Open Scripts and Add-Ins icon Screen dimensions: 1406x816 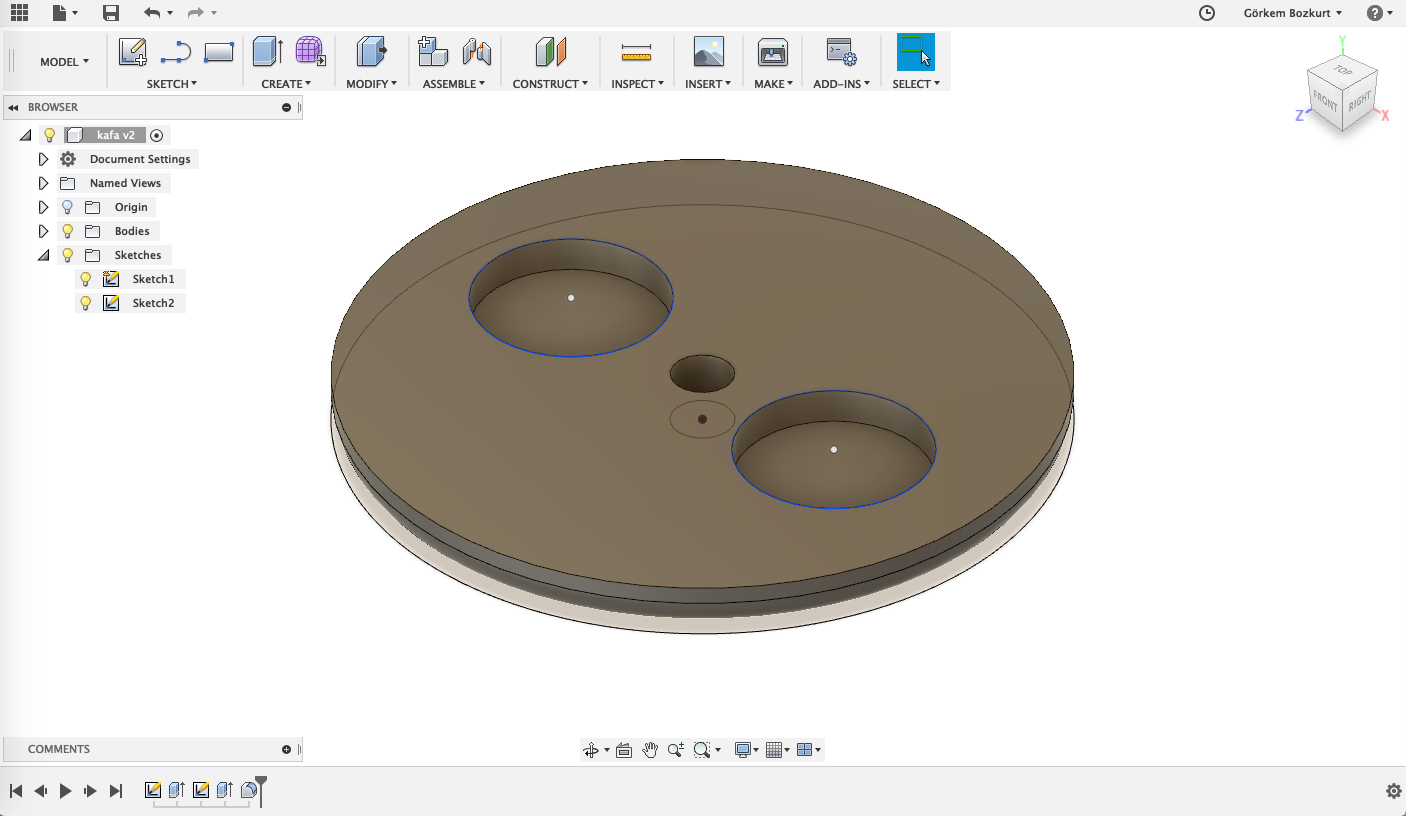coord(841,52)
